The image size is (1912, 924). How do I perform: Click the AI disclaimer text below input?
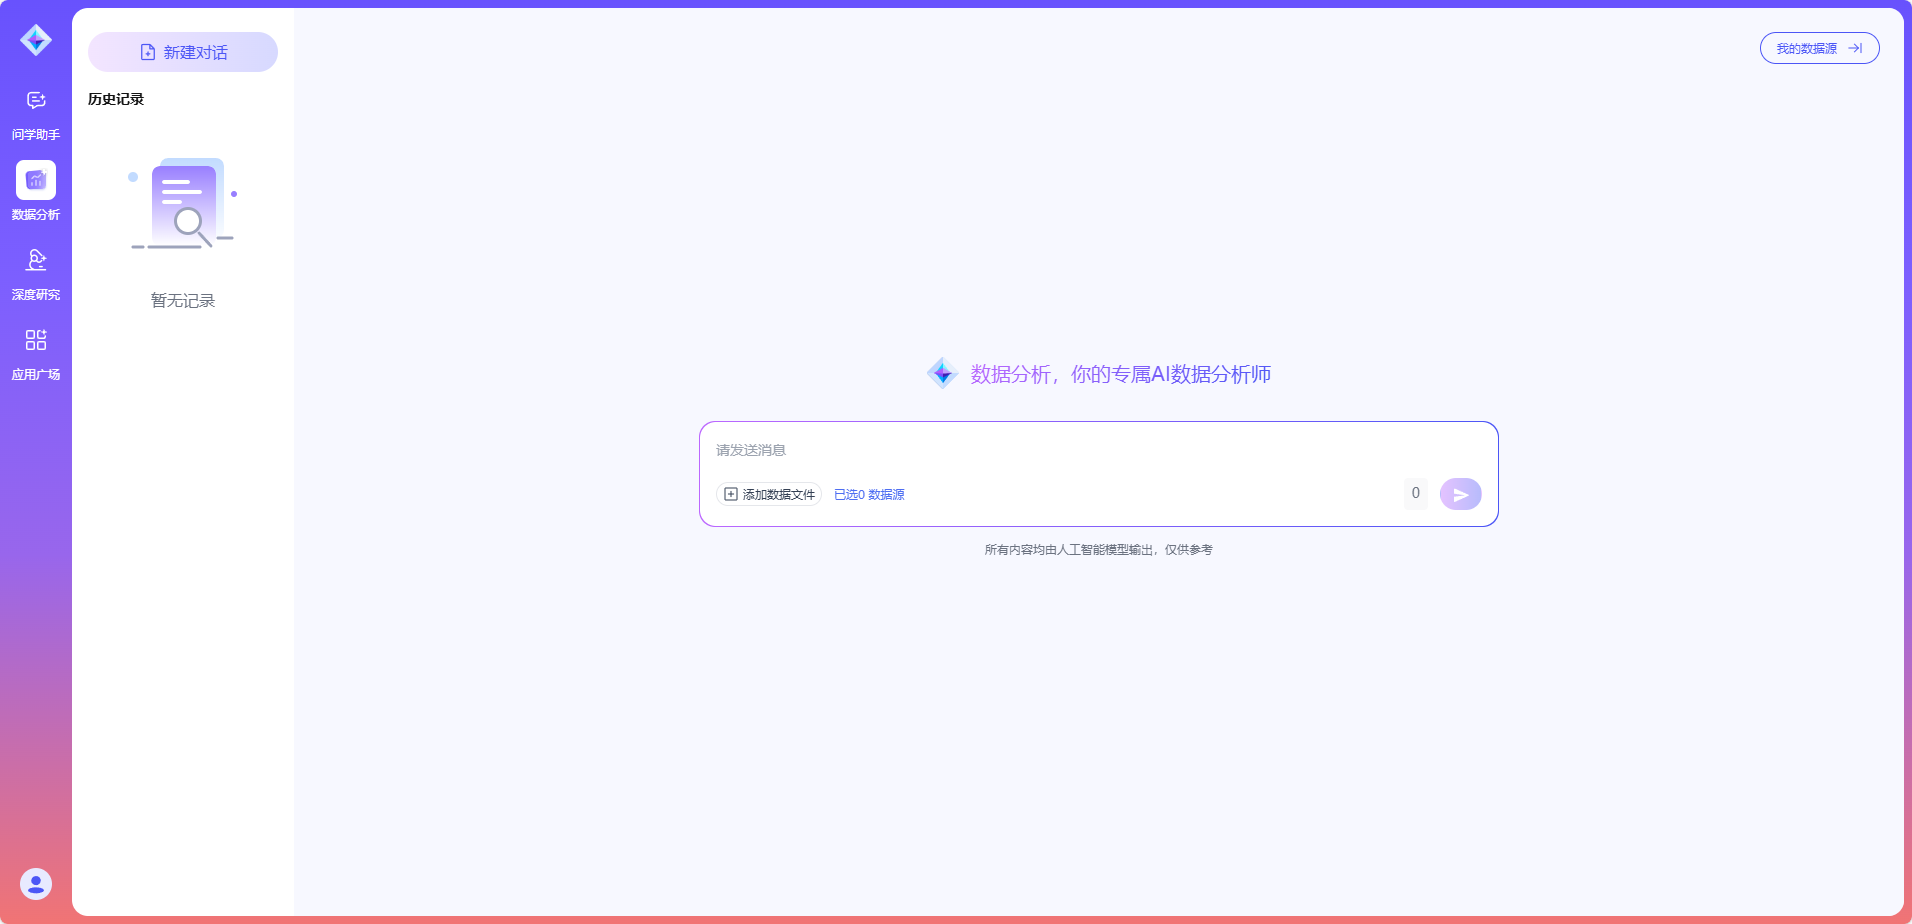[1098, 550]
